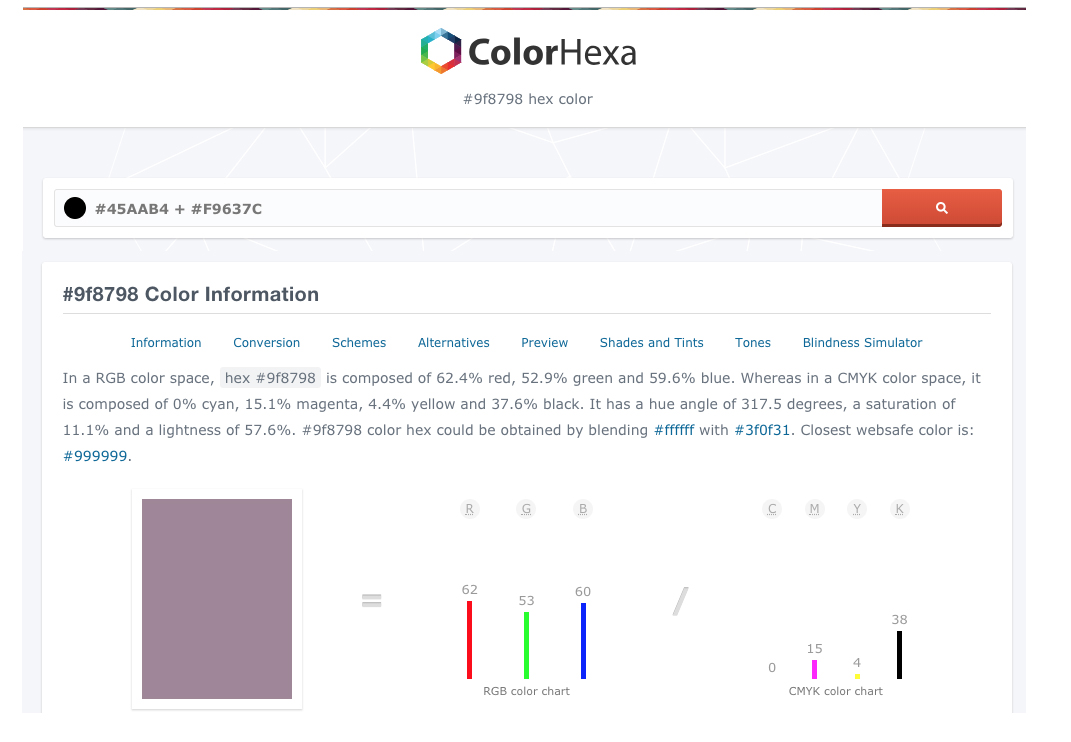
Task: Switch to the Conversion tab
Action: pyautogui.click(x=266, y=342)
